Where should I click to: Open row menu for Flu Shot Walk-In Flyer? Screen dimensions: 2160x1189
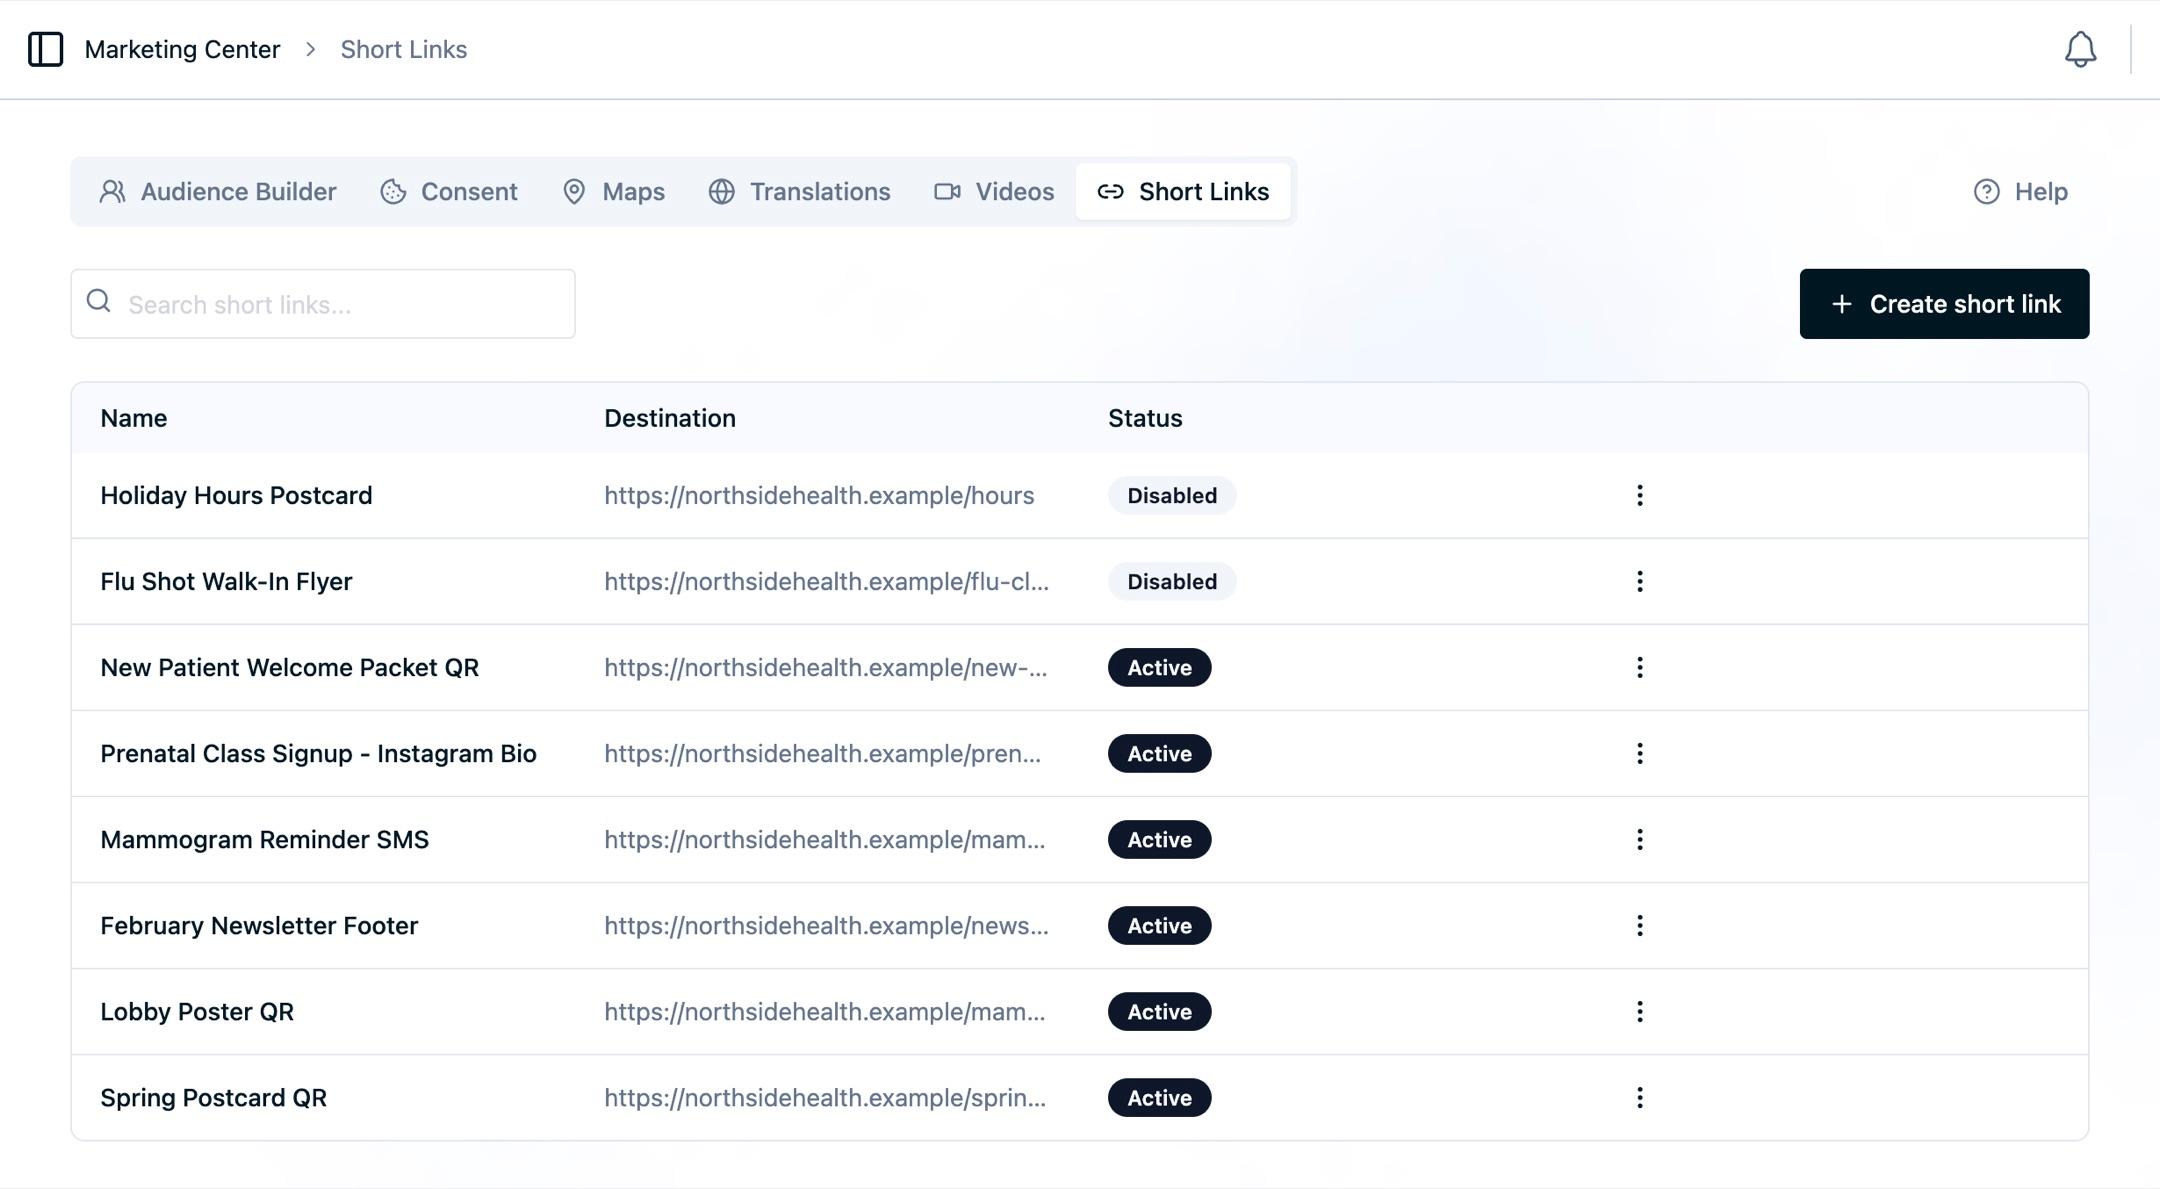pyautogui.click(x=1639, y=582)
